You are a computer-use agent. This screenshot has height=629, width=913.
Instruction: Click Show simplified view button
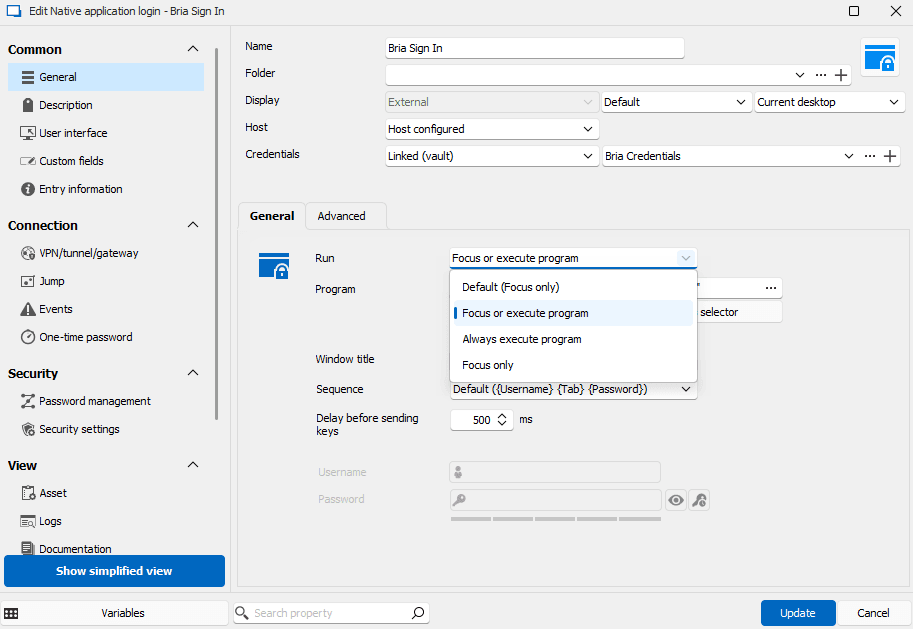(x=114, y=571)
